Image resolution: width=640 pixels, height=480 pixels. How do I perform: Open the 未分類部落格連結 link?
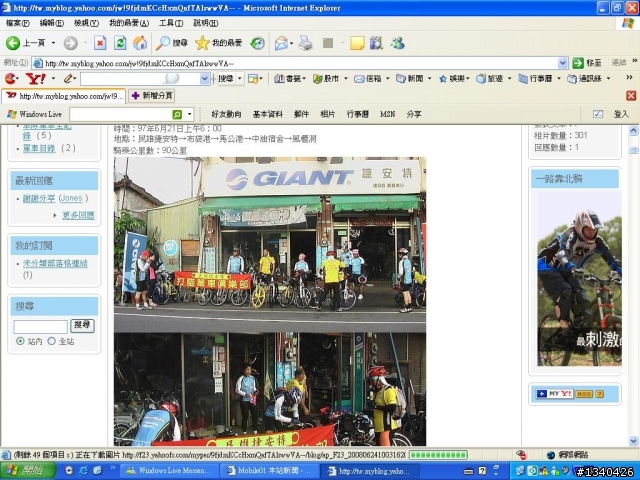[x=55, y=264]
